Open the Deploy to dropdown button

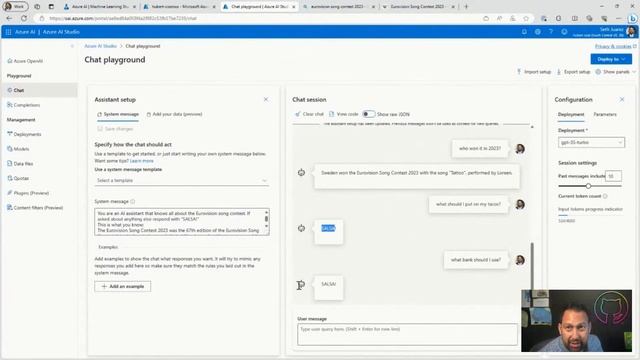coord(611,59)
